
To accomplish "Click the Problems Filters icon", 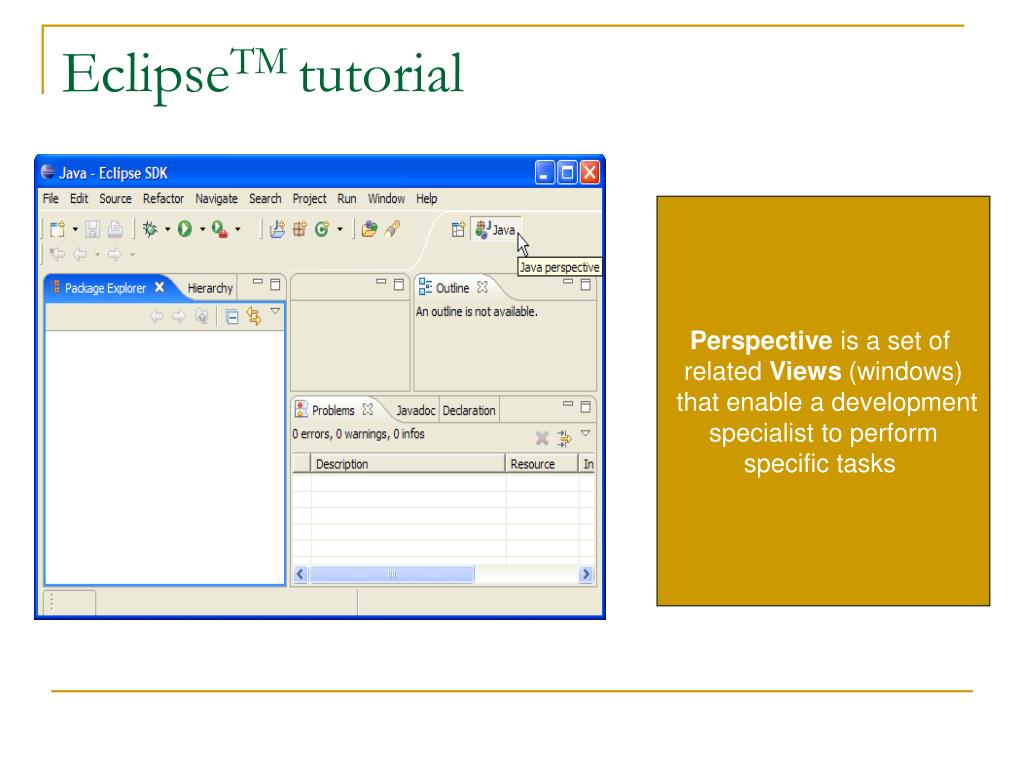I will [564, 438].
